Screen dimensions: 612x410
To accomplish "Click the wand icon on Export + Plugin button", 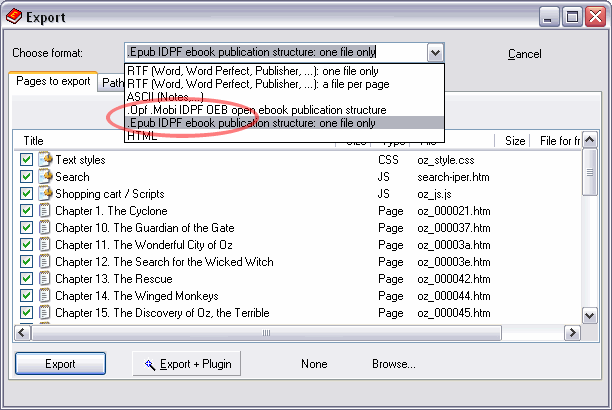I will [150, 364].
